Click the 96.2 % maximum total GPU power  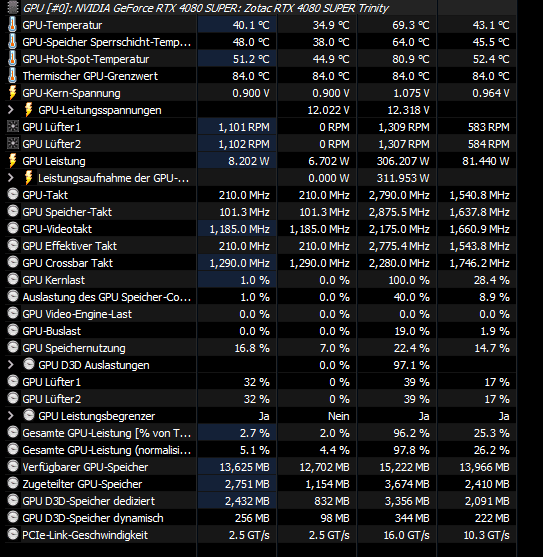point(412,433)
